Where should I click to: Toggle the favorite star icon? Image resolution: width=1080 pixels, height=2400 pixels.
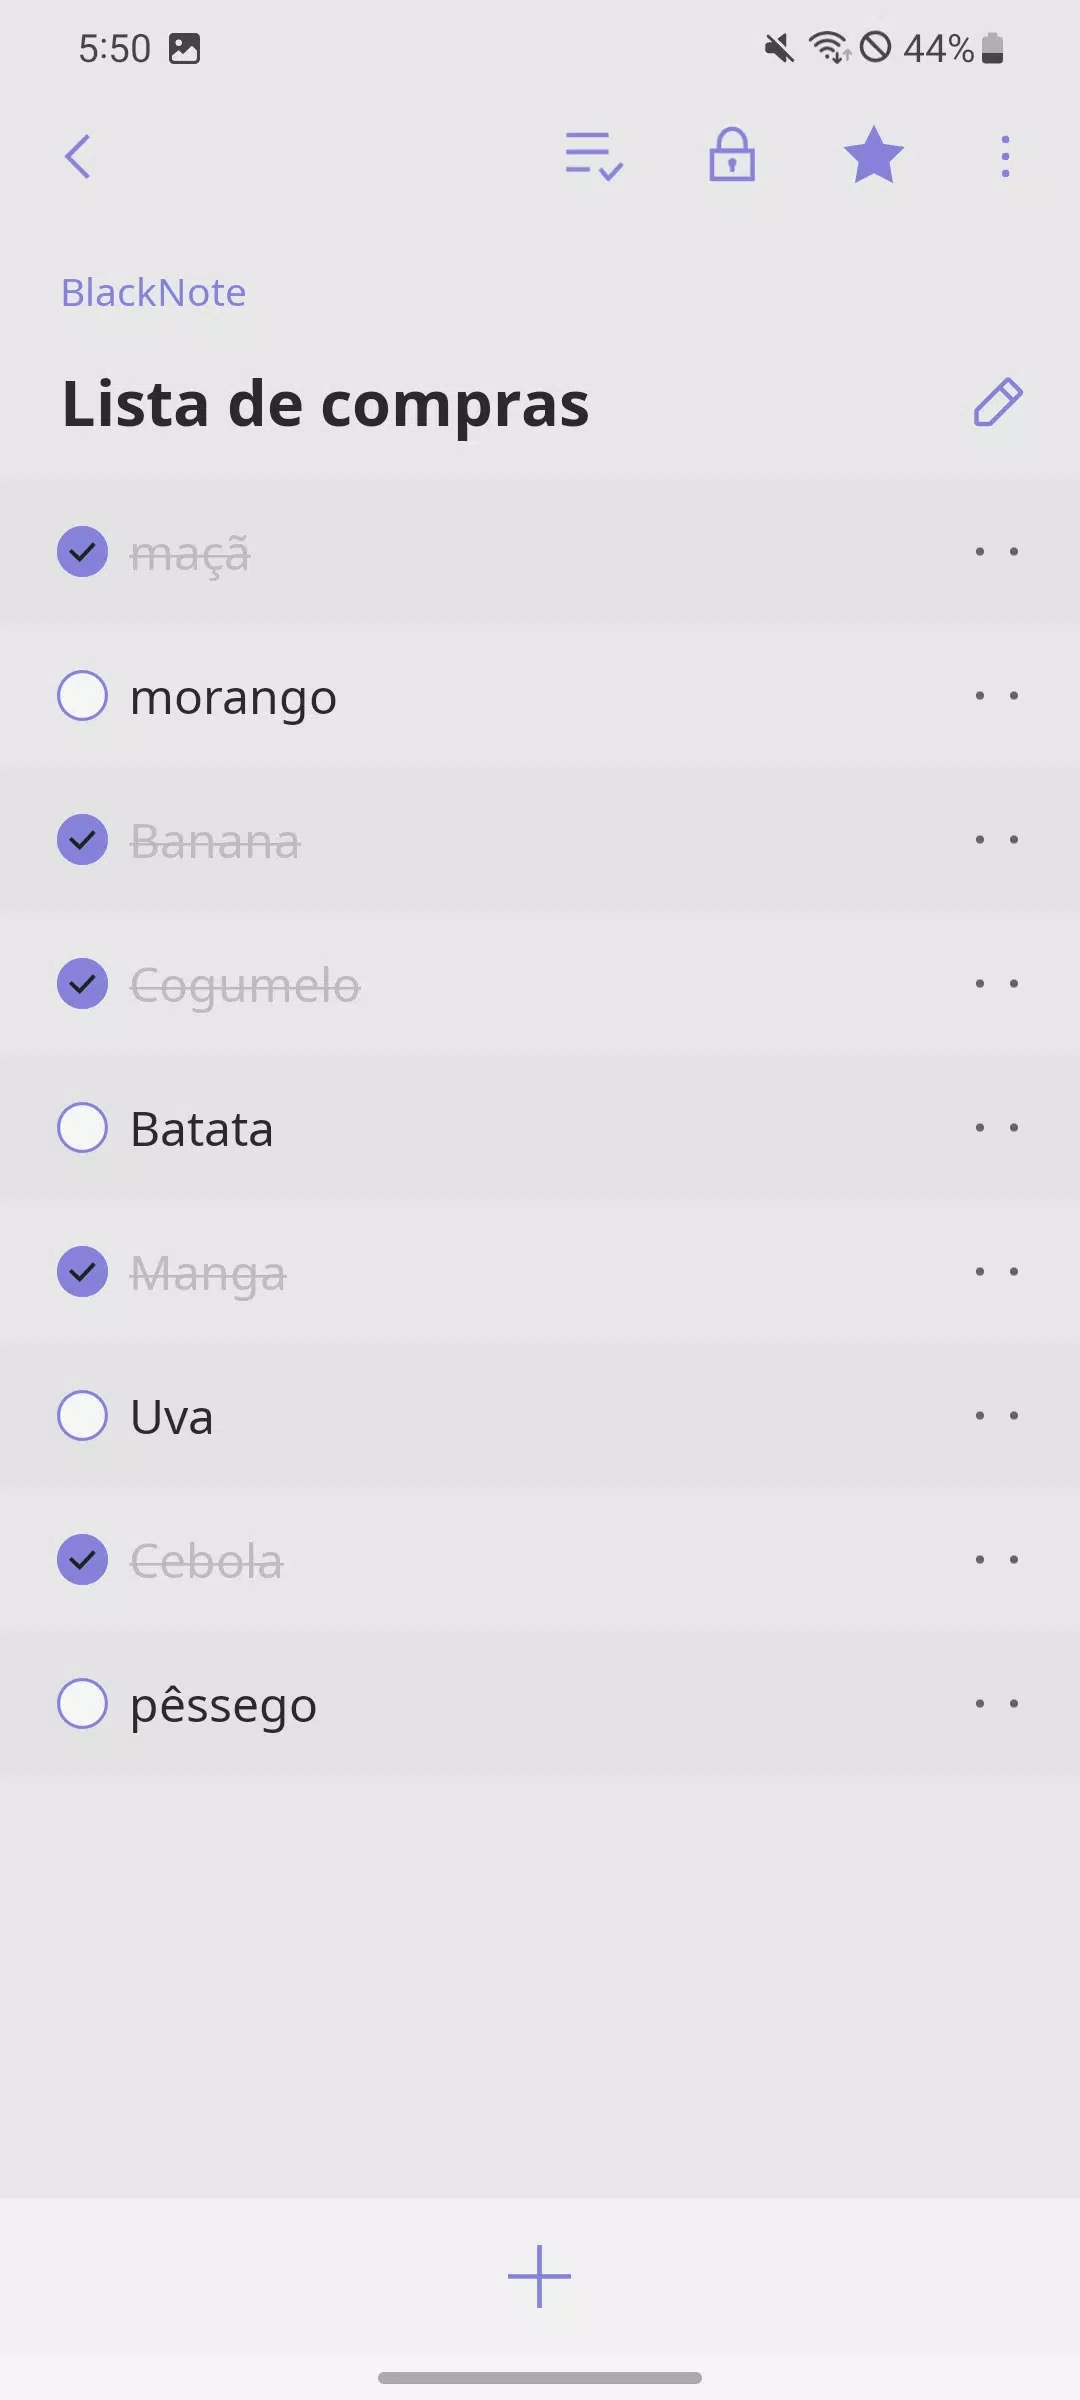[x=874, y=155]
